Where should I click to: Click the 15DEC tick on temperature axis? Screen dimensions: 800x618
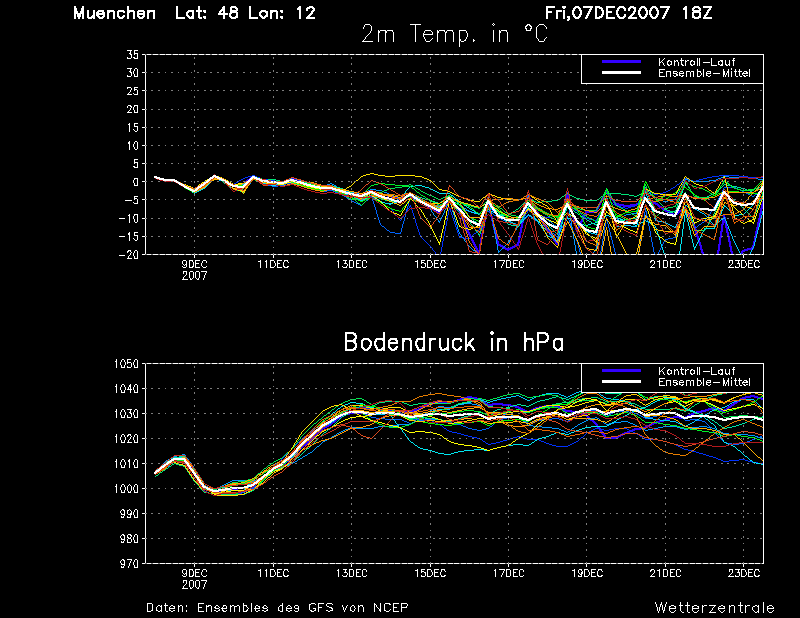pos(430,264)
